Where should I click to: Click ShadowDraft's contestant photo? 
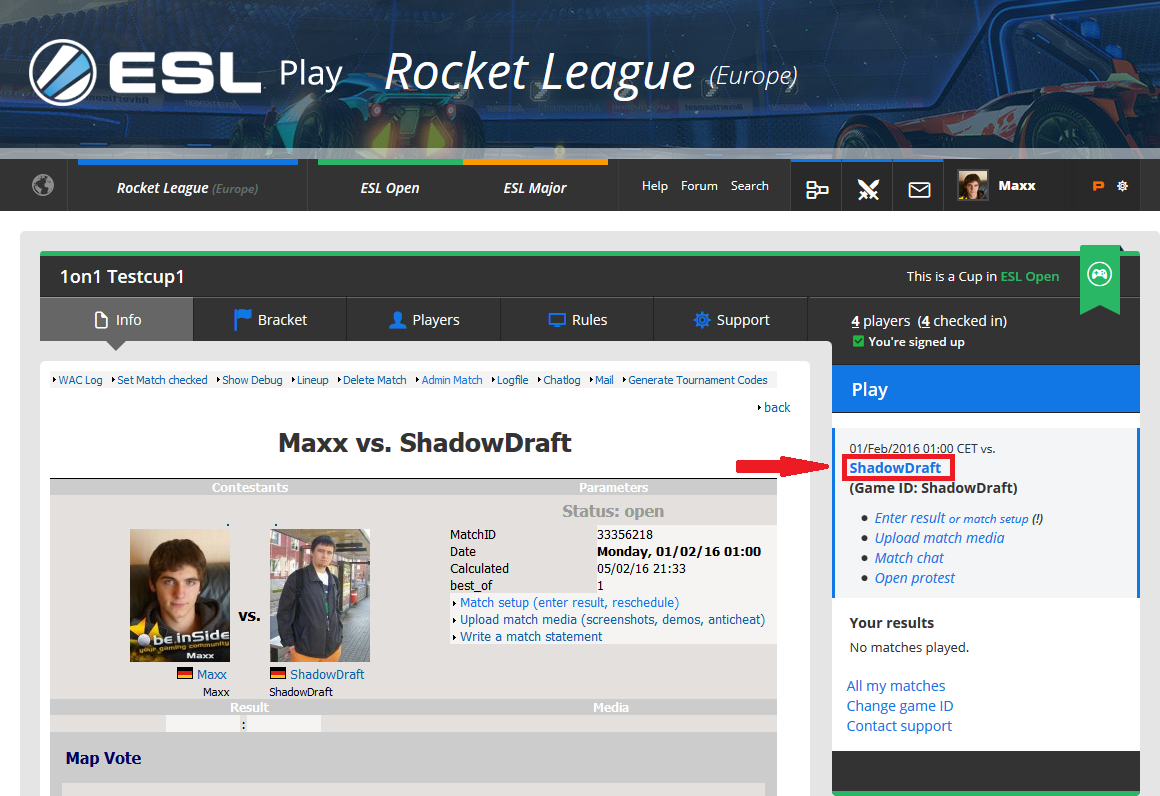pos(320,596)
